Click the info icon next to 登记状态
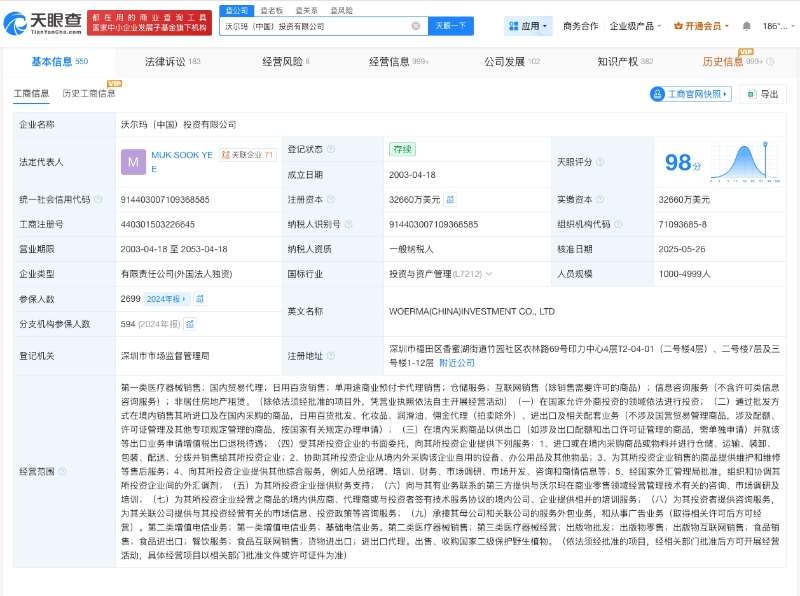Image resolution: width=800 pixels, height=596 pixels. [331, 149]
